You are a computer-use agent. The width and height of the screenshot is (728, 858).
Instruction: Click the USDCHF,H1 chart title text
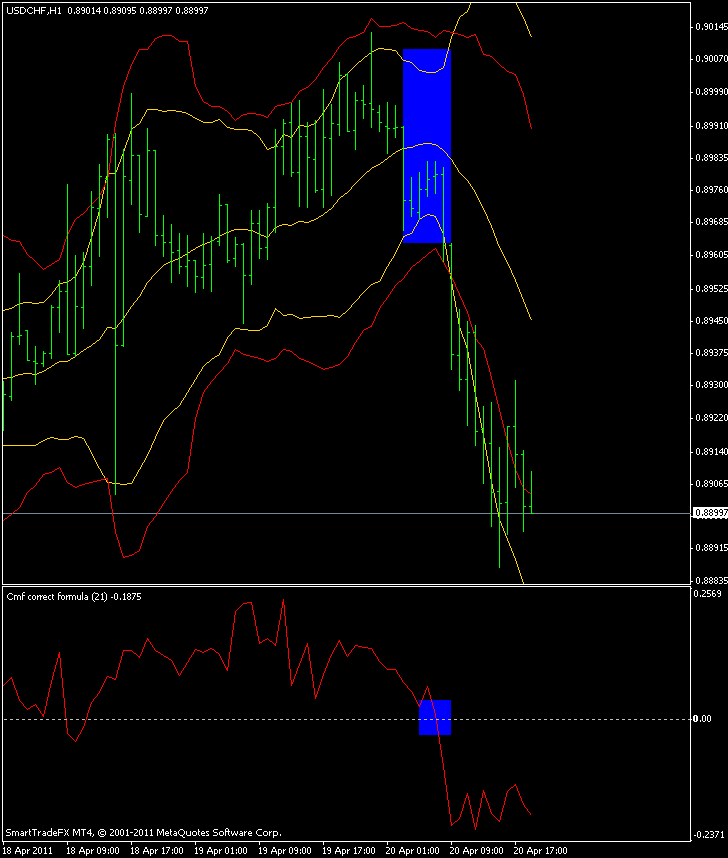pos(33,10)
